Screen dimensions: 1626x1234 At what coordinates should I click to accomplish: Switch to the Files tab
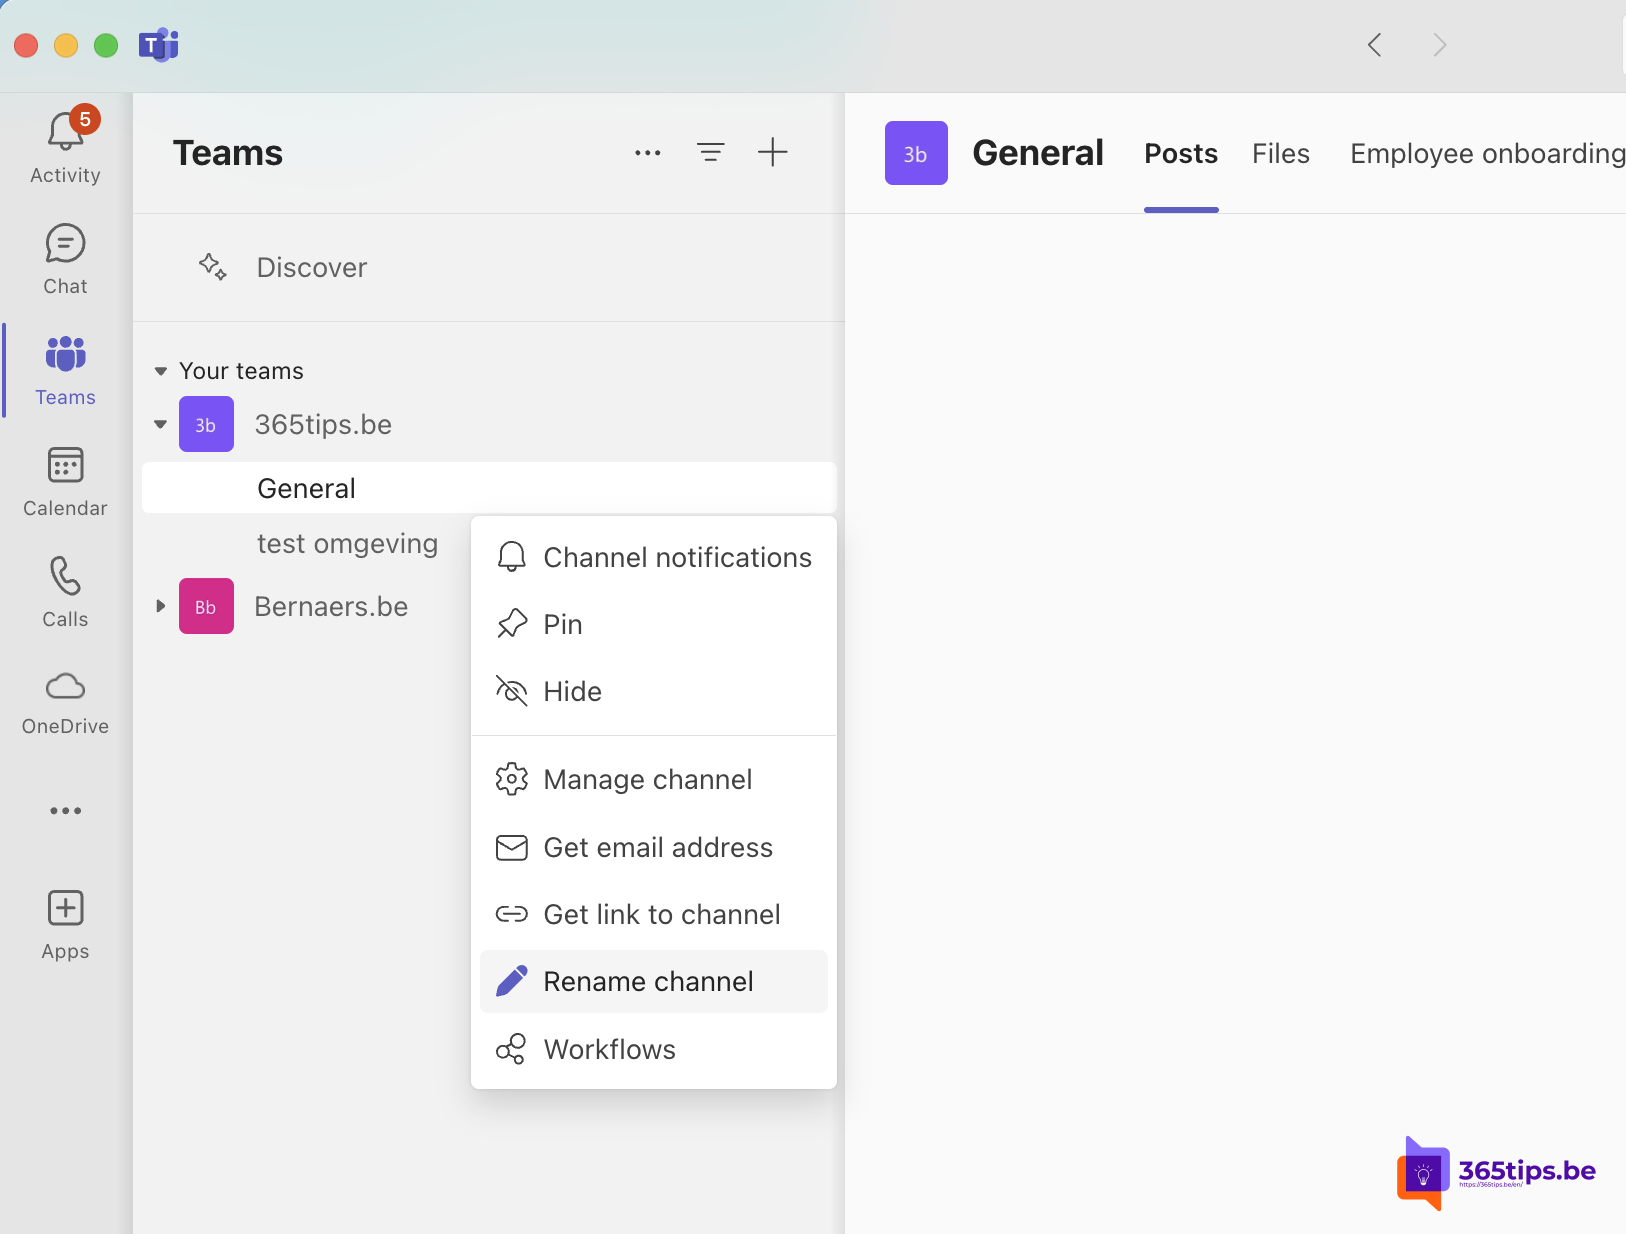(1280, 153)
